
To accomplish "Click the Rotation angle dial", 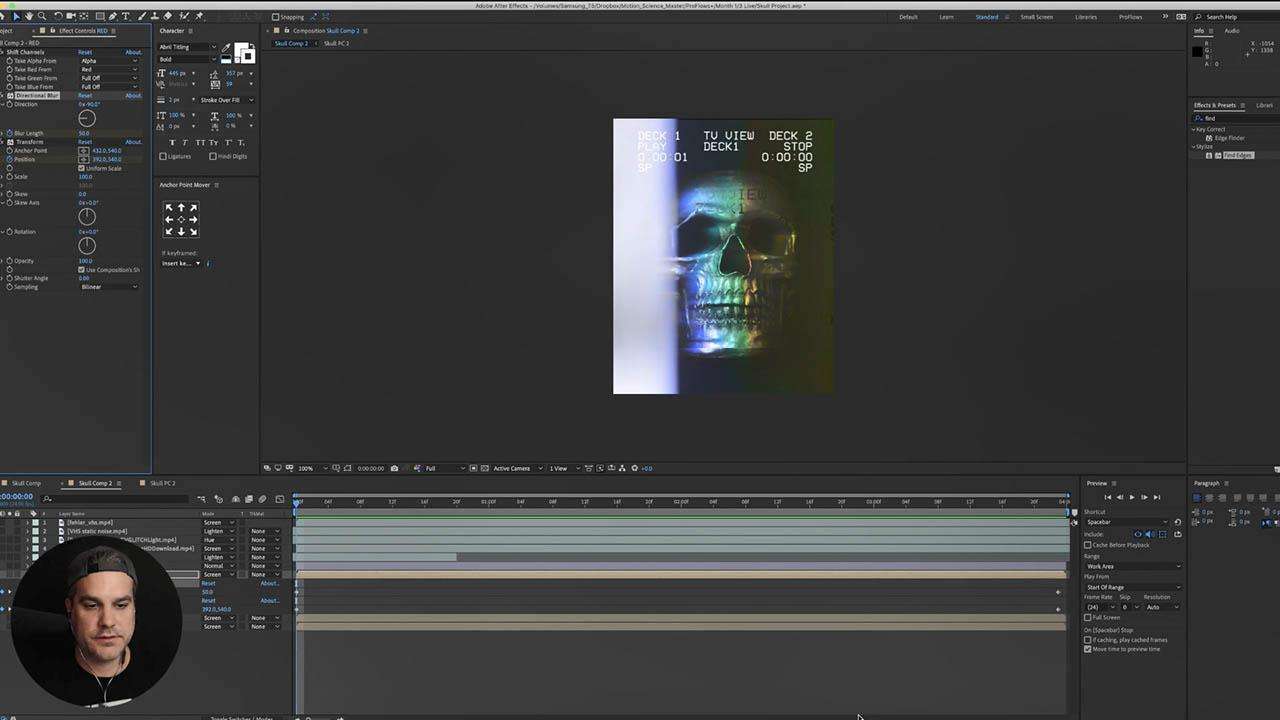I will pyautogui.click(x=87, y=245).
